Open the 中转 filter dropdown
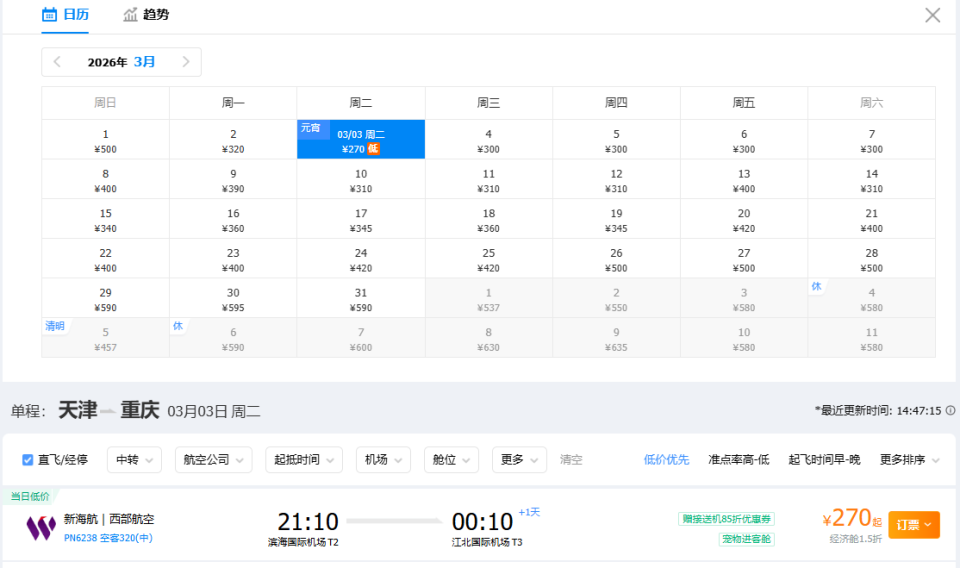Image resolution: width=960 pixels, height=568 pixels. pyautogui.click(x=134, y=460)
